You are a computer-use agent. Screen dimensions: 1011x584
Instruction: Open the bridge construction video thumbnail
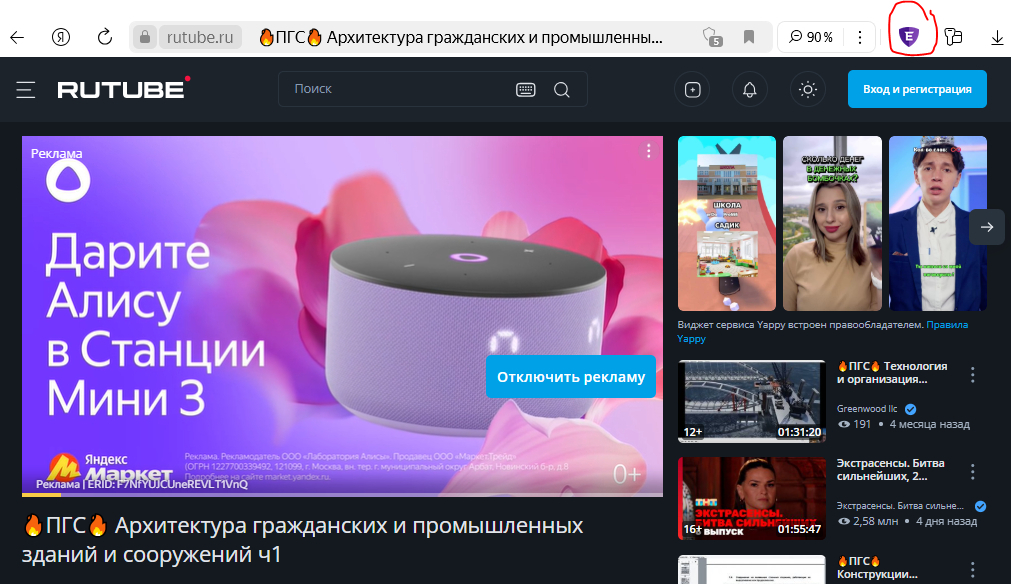[x=752, y=401]
